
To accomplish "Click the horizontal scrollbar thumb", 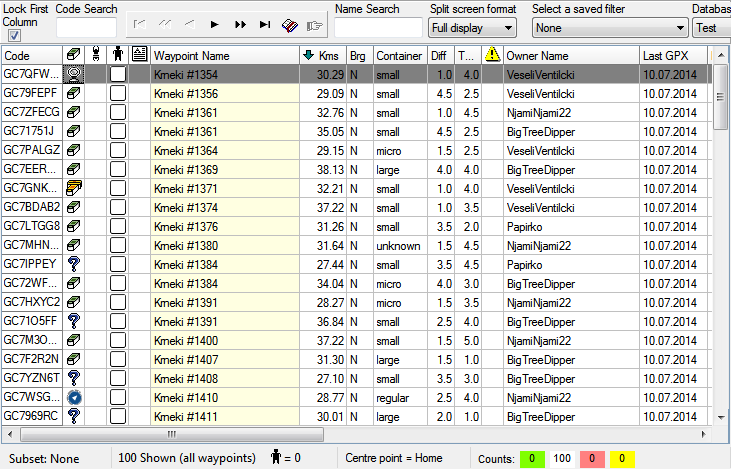I will pyautogui.click(x=172, y=435).
